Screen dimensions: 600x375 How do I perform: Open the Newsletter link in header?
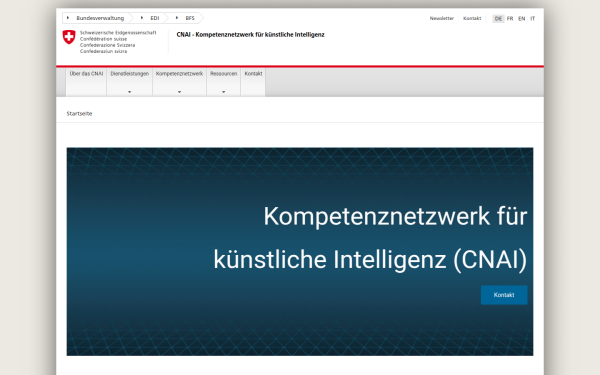click(x=442, y=18)
